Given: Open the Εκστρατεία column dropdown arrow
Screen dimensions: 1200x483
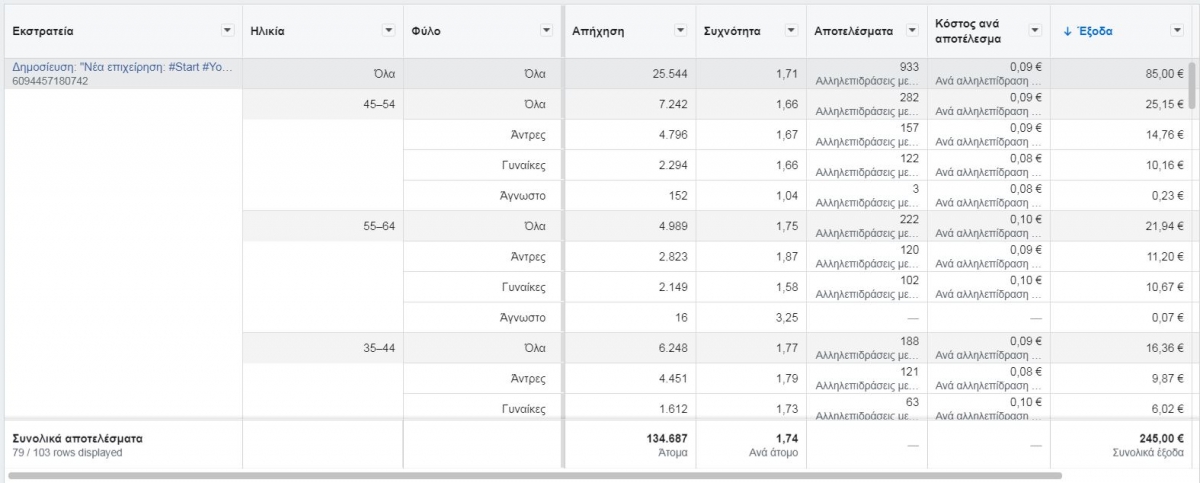Looking at the screenshot, I should pyautogui.click(x=227, y=31).
